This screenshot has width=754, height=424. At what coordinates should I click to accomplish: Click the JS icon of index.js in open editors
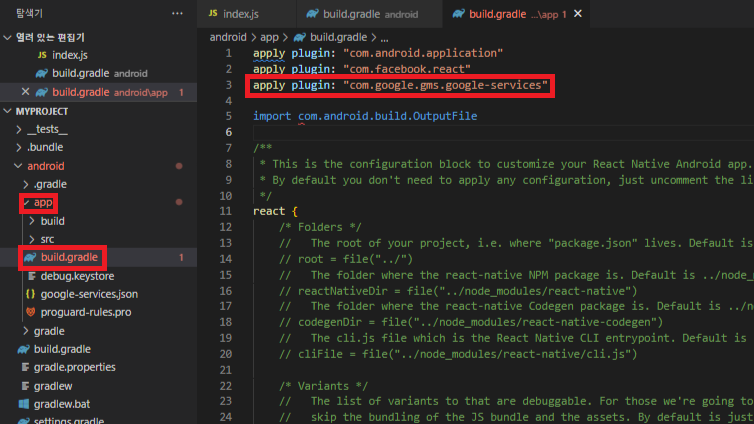[42, 55]
